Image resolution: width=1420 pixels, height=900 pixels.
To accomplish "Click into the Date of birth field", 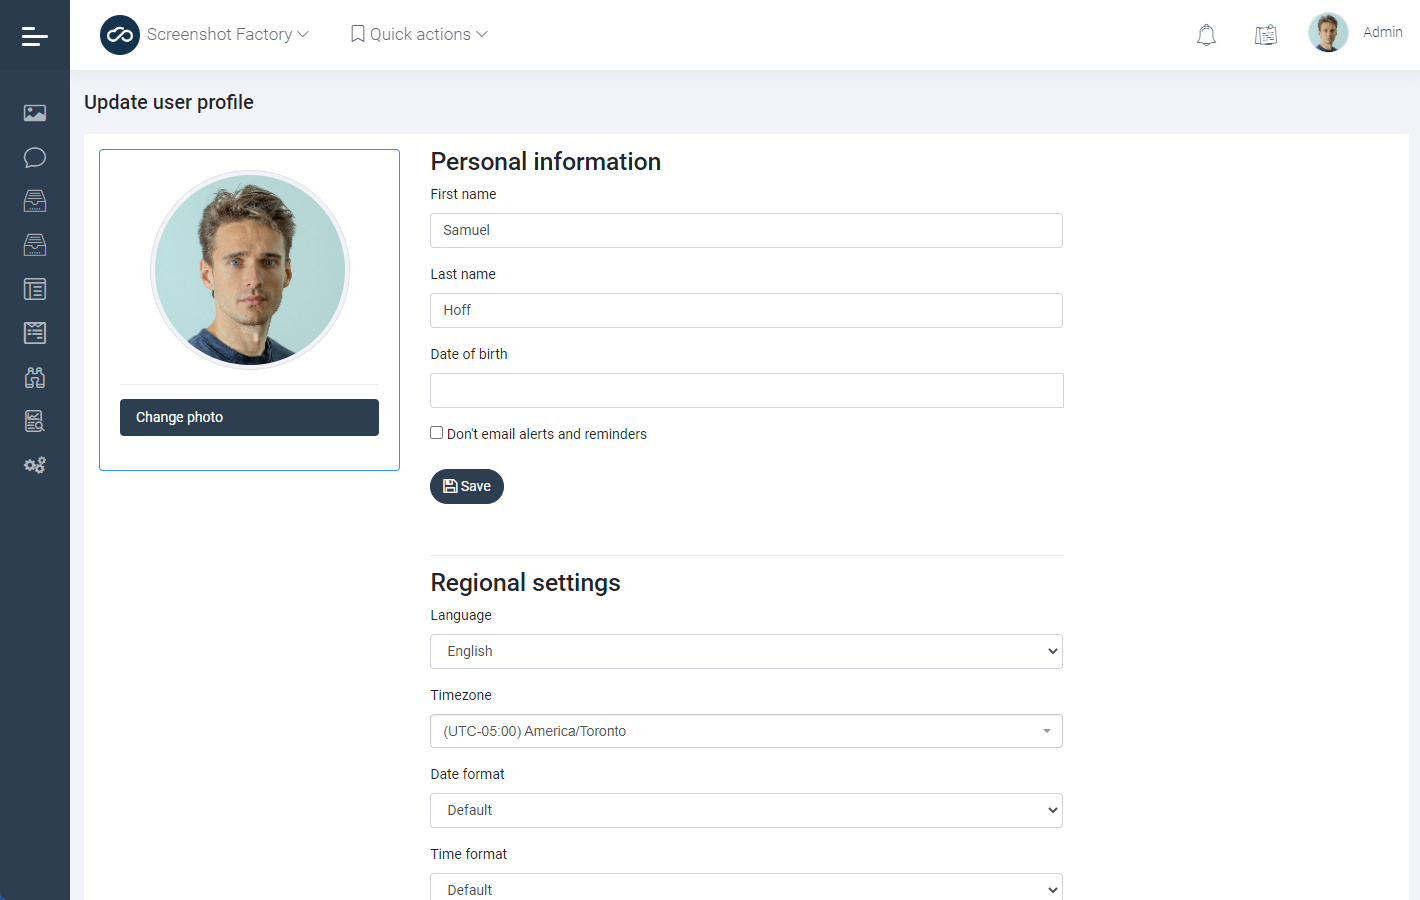I will (746, 390).
